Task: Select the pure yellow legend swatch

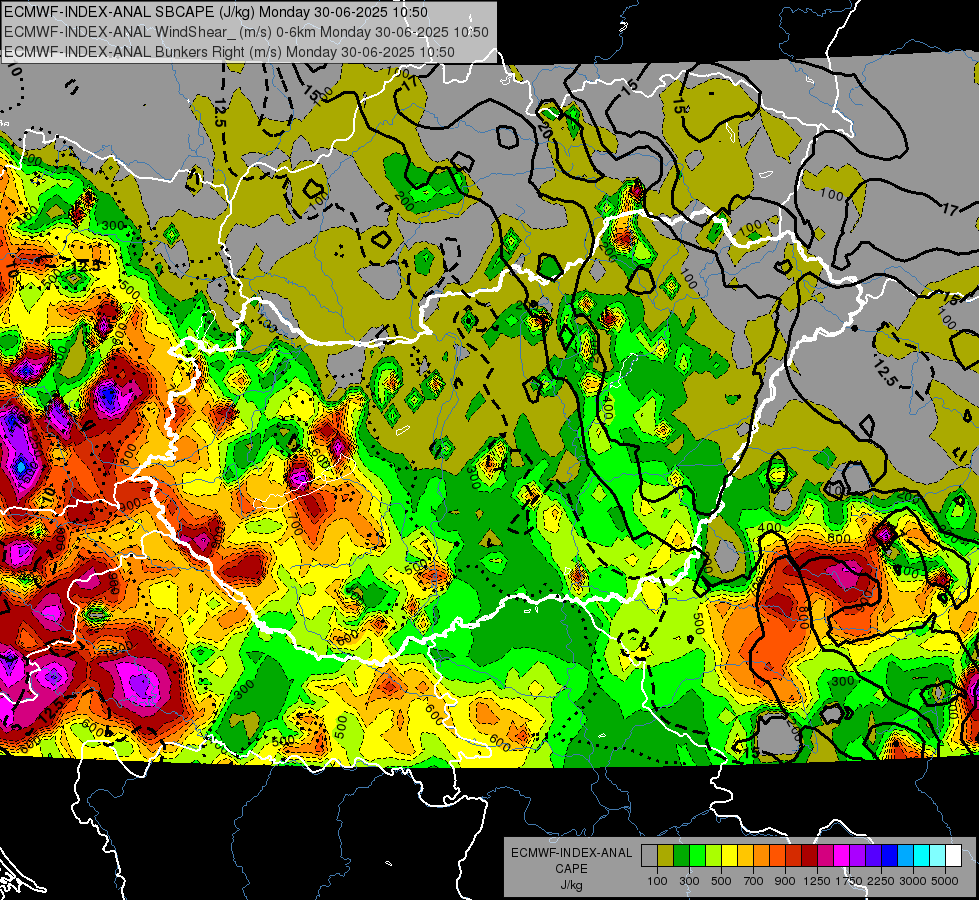Action: coord(729,856)
